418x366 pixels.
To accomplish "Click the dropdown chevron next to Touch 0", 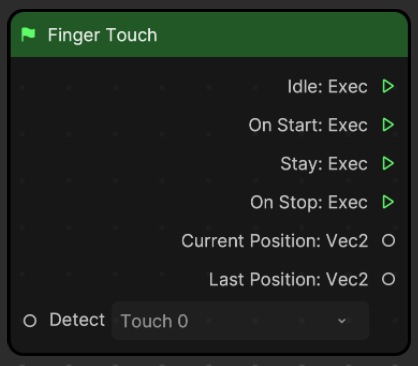I will 342,321.
